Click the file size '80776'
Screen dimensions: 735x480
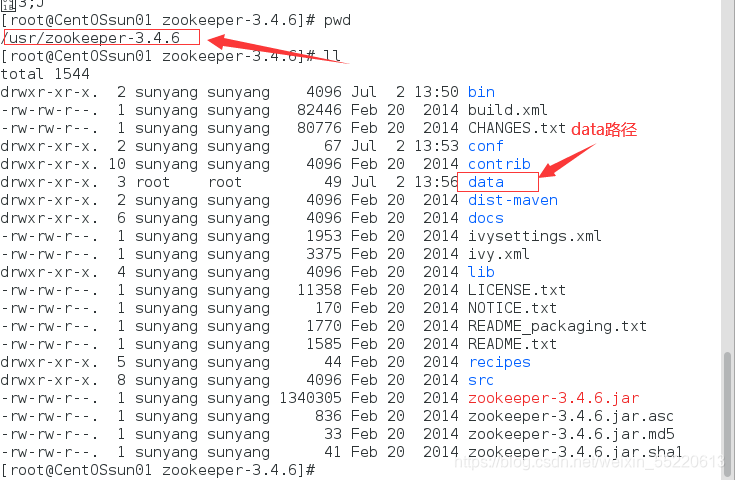[x=320, y=128]
